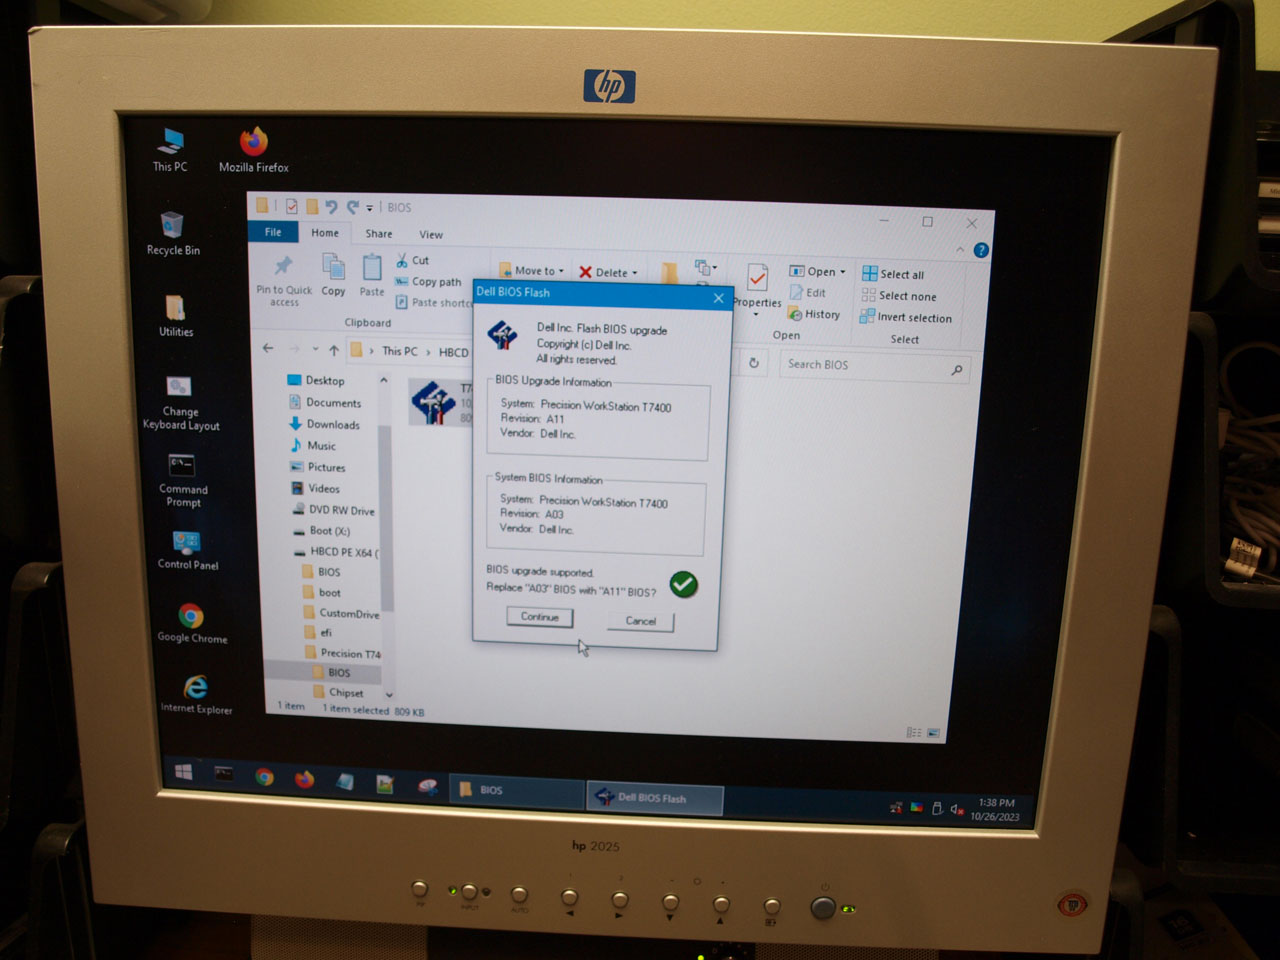Image resolution: width=1280 pixels, height=960 pixels.
Task: Open the File tab in Explorer
Action: click(x=273, y=232)
